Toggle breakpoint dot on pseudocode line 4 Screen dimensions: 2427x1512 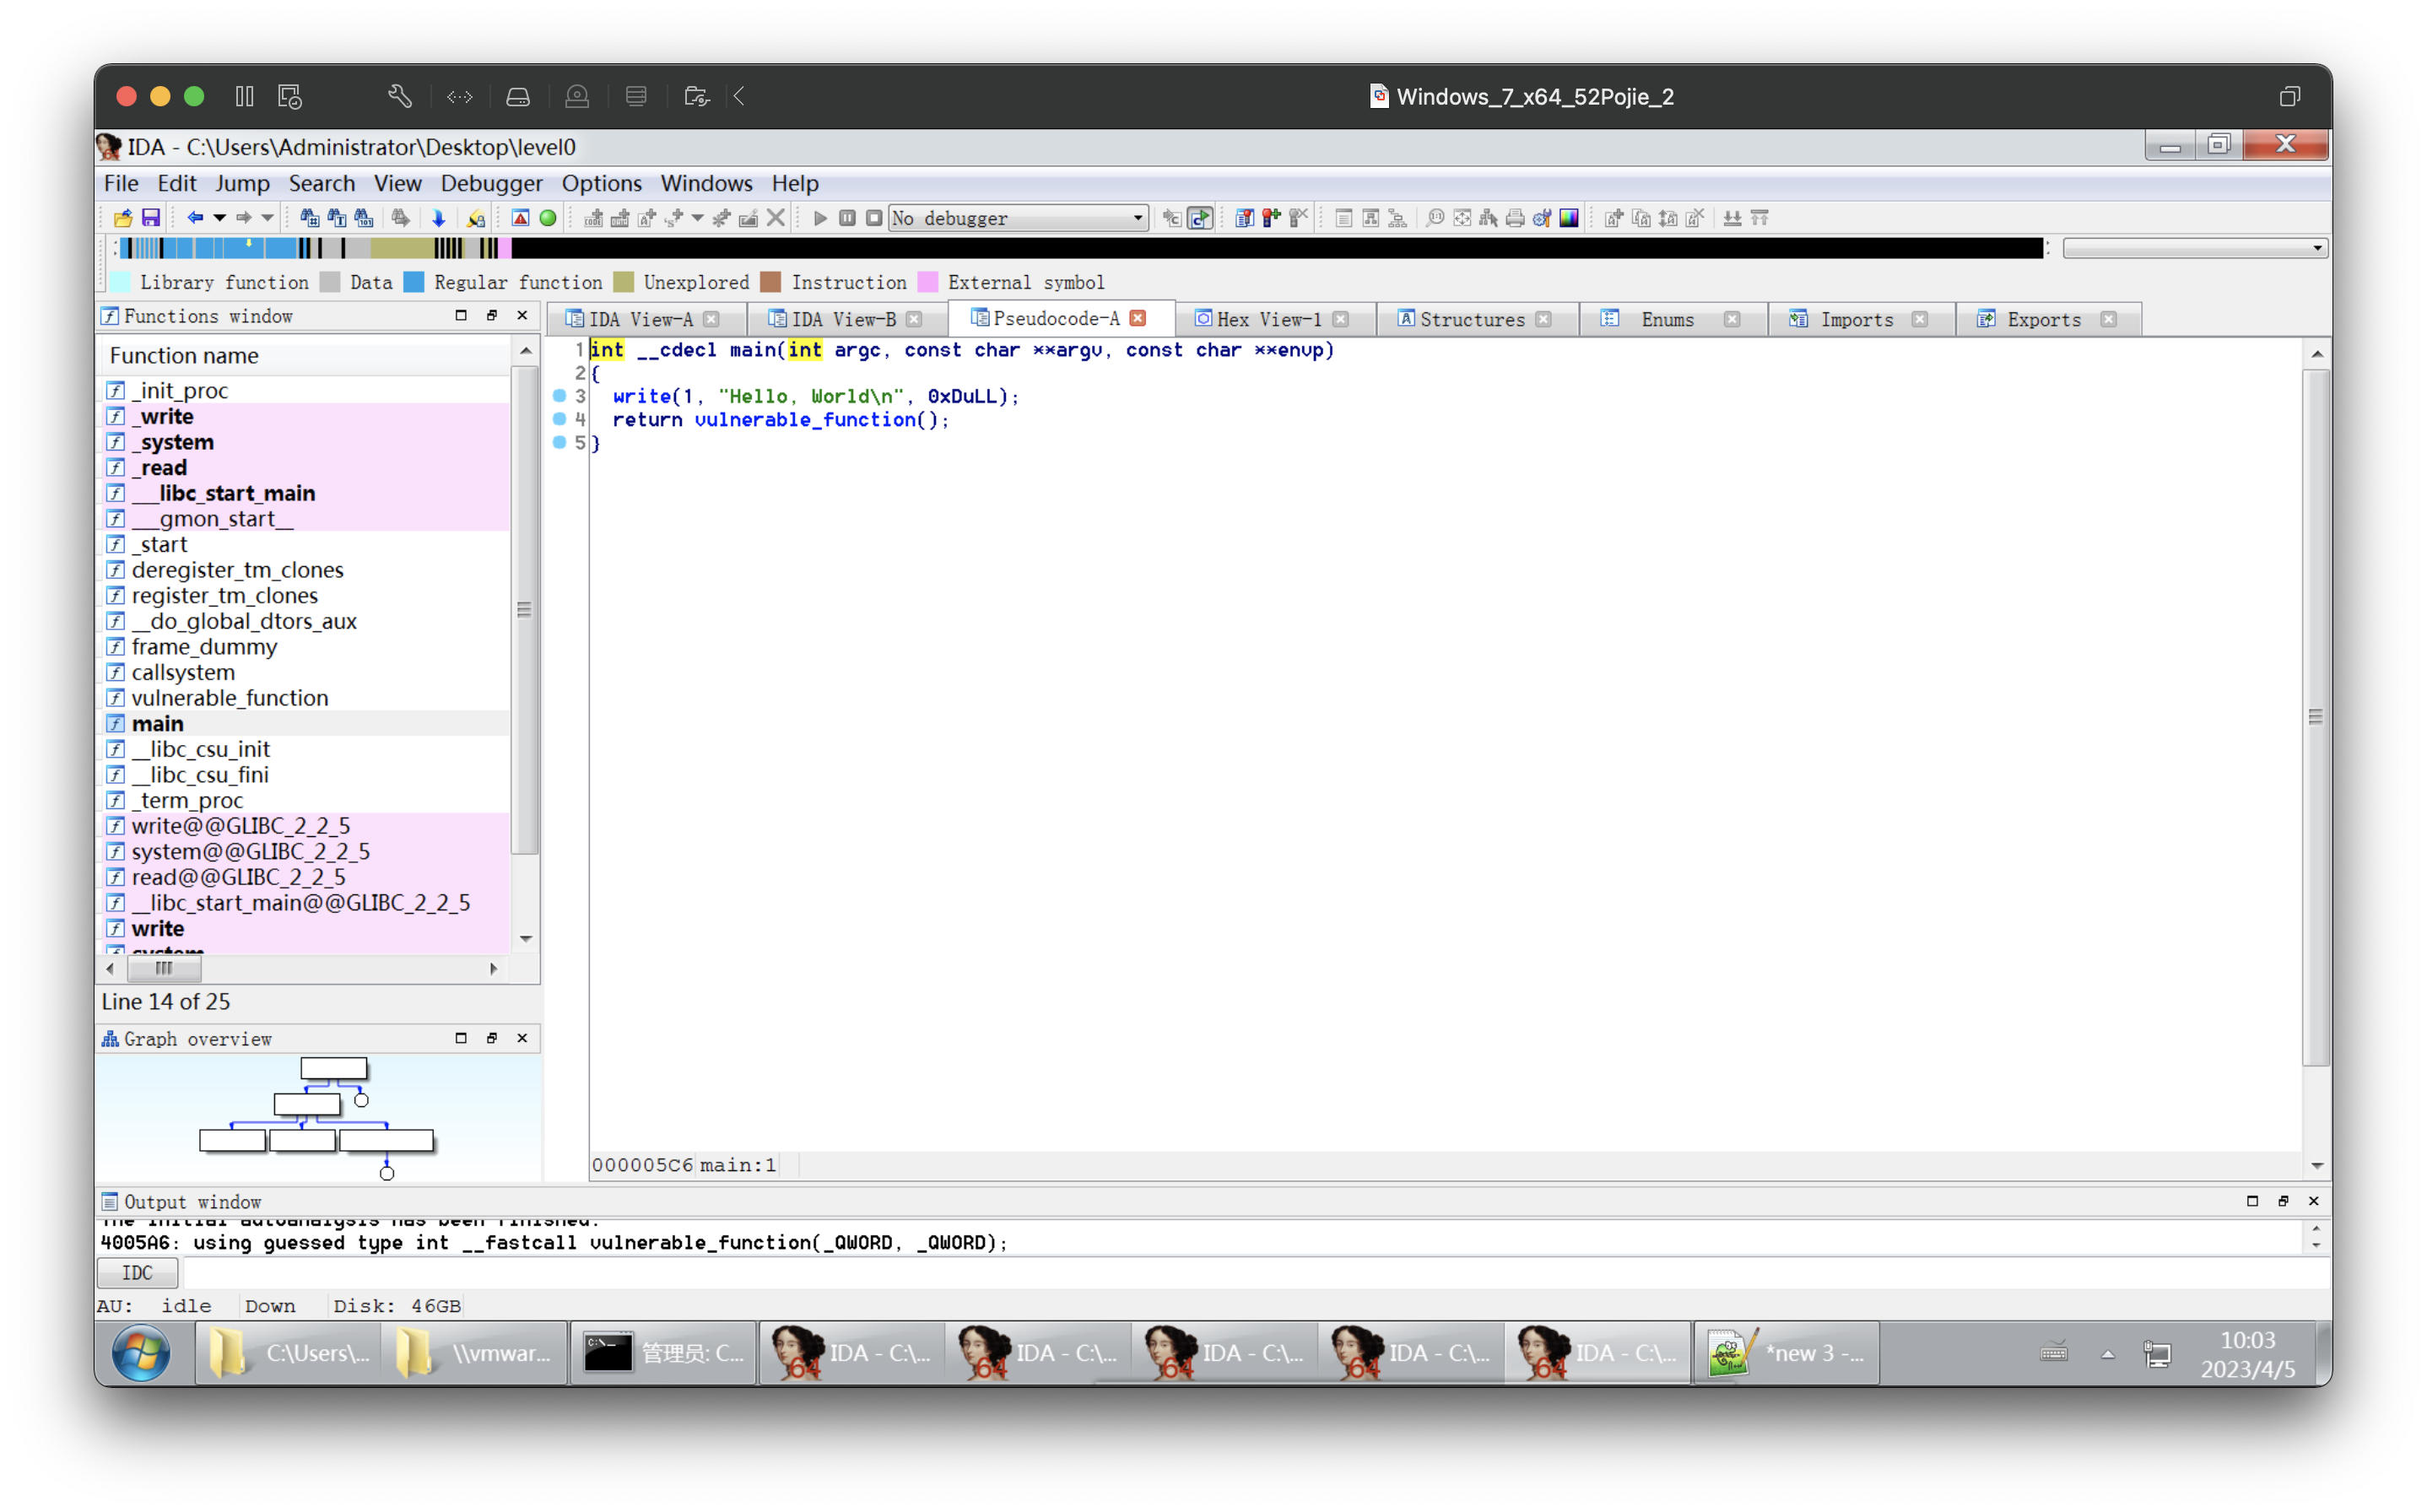pos(560,420)
